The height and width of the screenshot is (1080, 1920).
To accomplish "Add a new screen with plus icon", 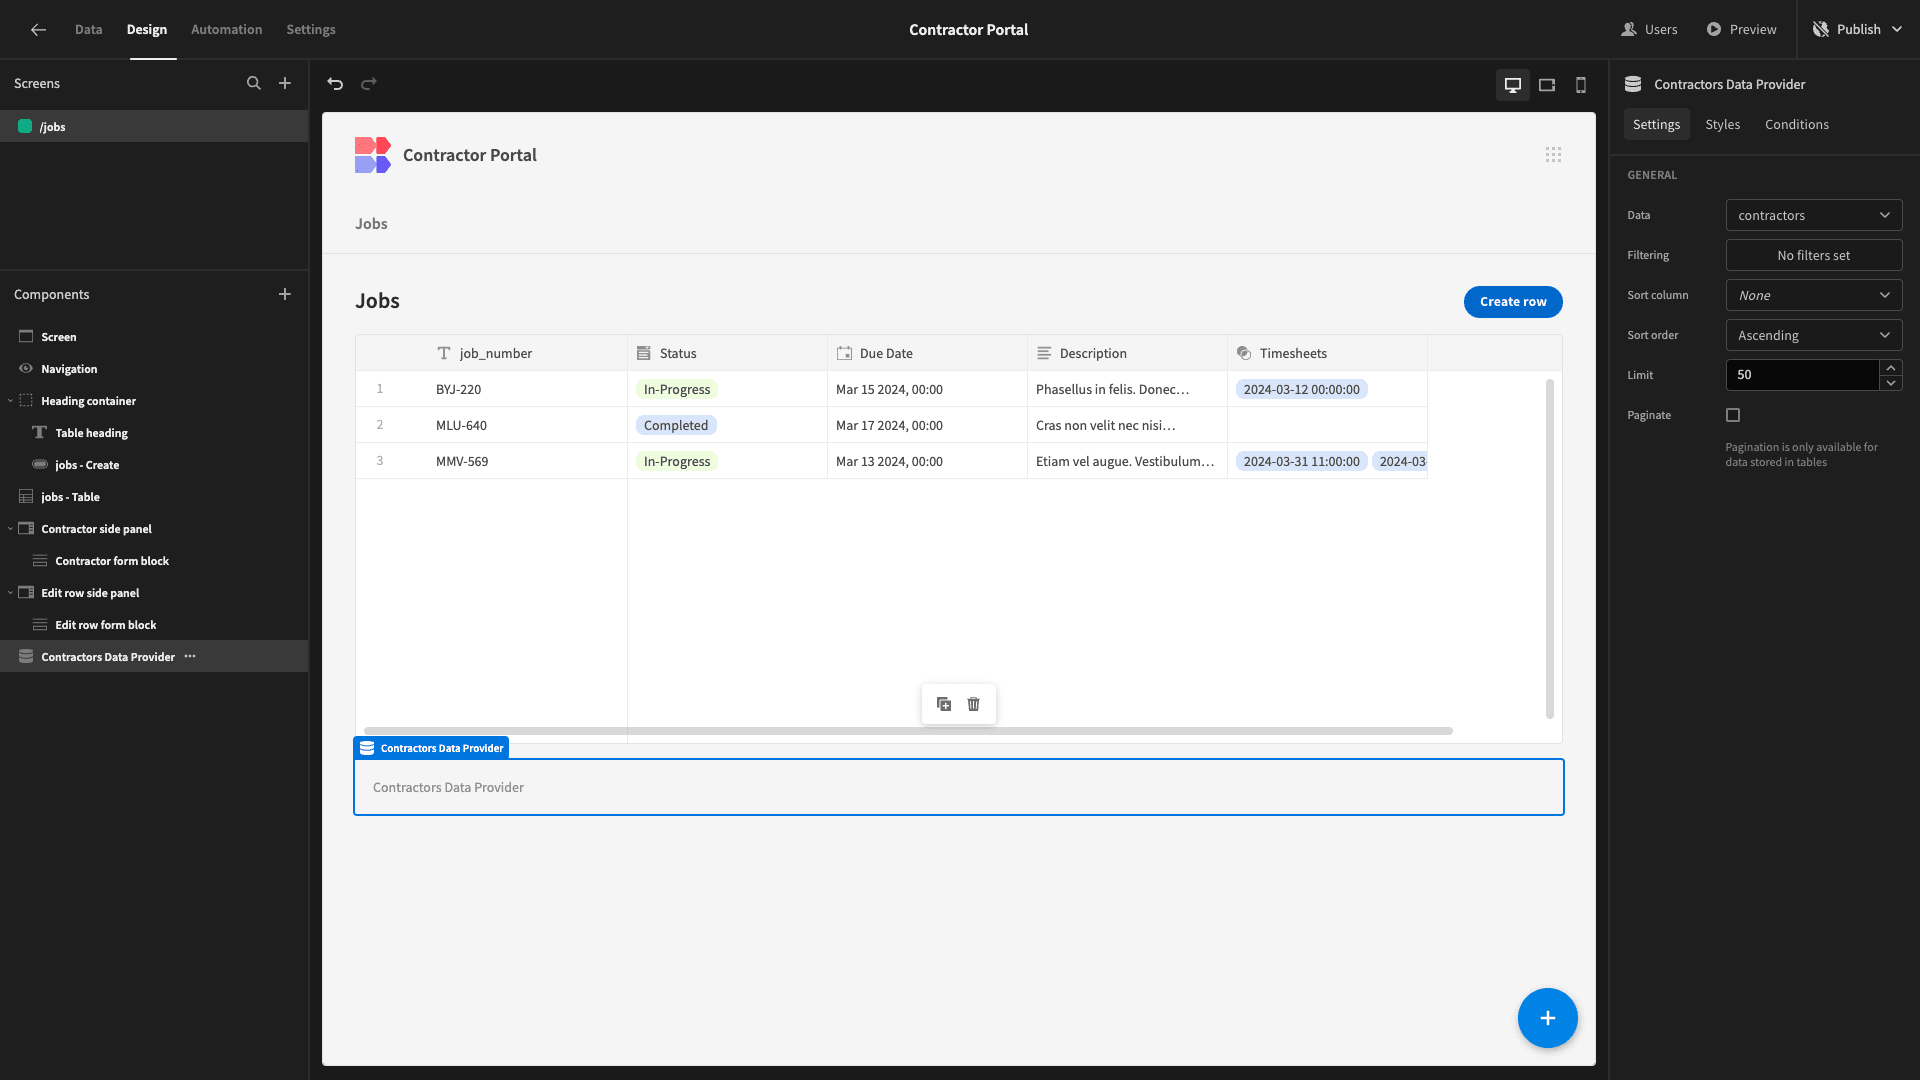I will point(285,83).
